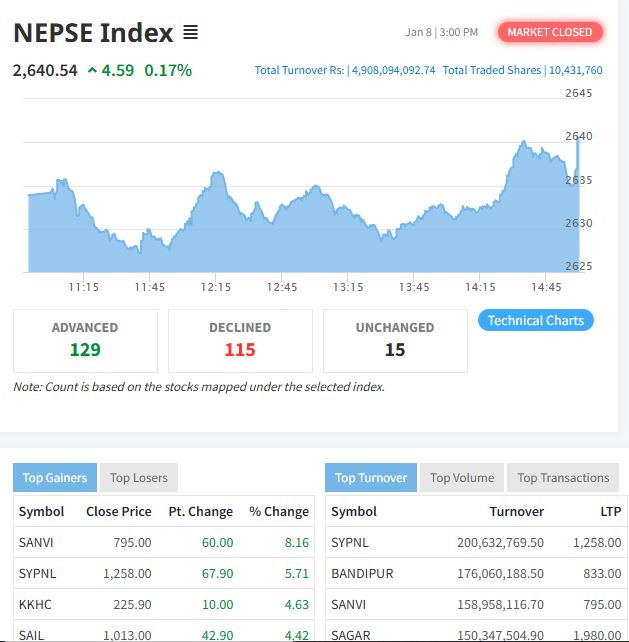This screenshot has width=629, height=642.
Task: Switch to the Top Volume tab
Action: coord(462,477)
